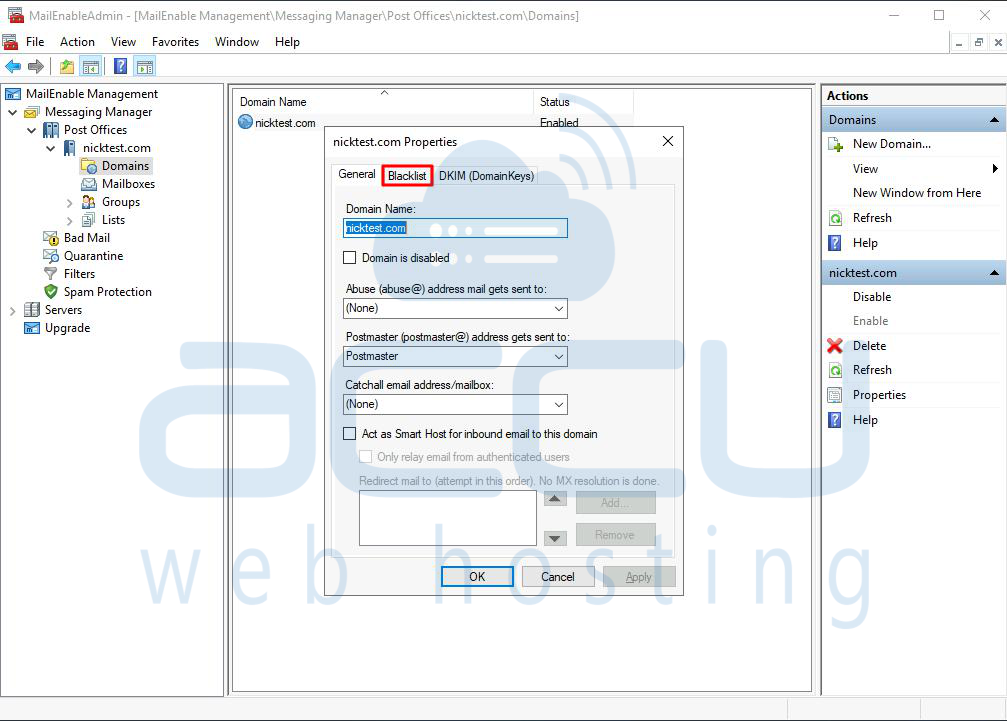
Task: Toggle the Show/Hide action pane icon
Action: [145, 66]
